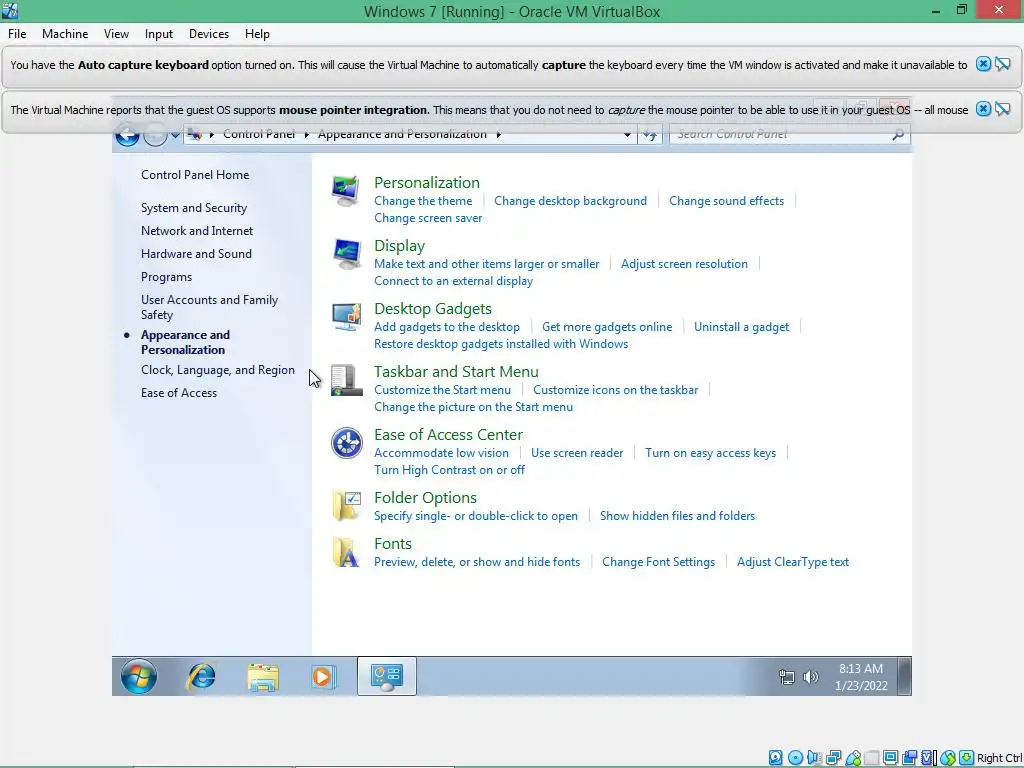Open the address bar history dropdown
Image resolution: width=1024 pixels, height=768 pixels.
(x=627, y=135)
